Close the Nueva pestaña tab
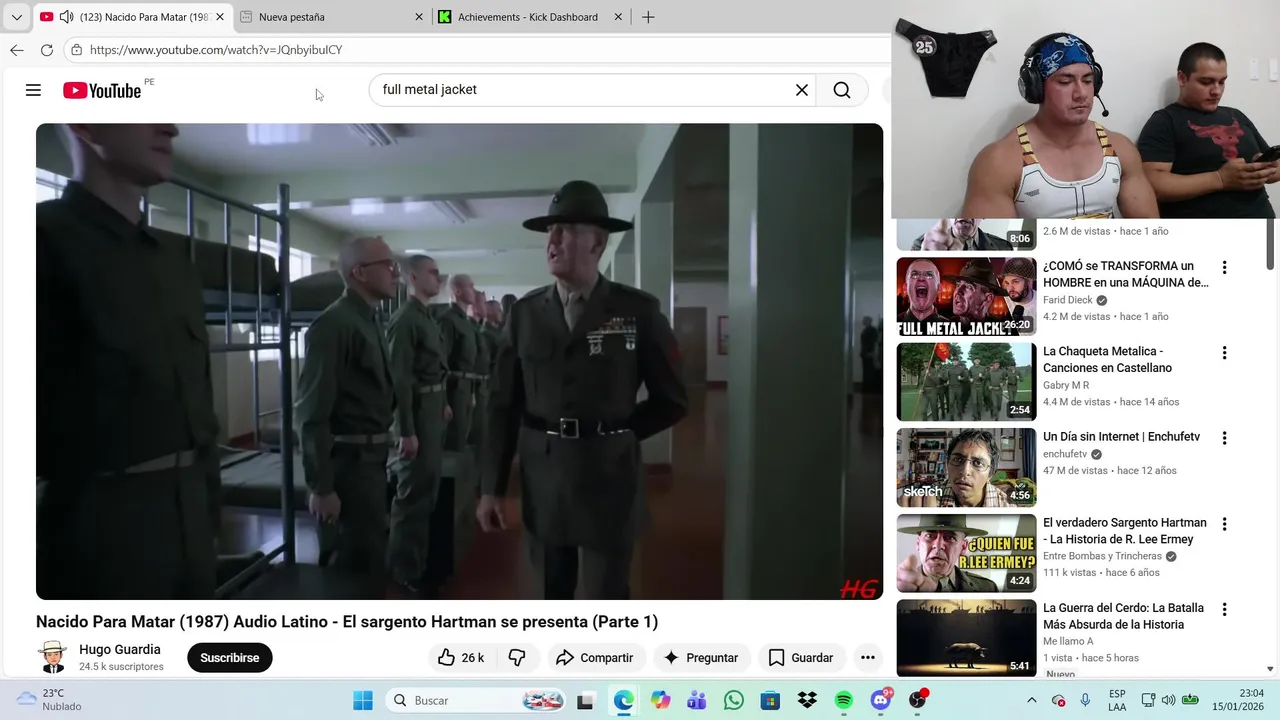The width and height of the screenshot is (1280, 720). pyautogui.click(x=419, y=17)
